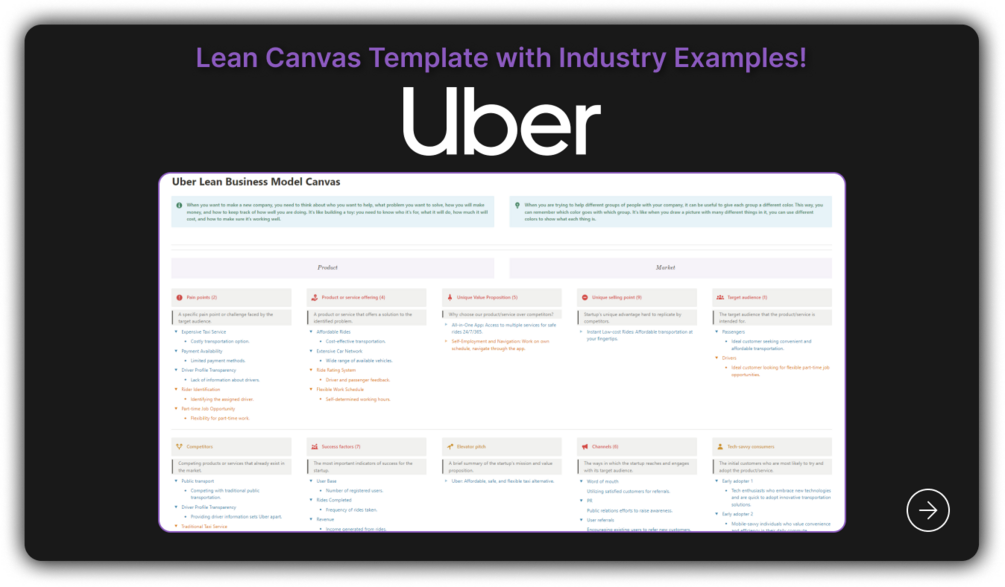Click the info icon in left callout

pyautogui.click(x=179, y=206)
